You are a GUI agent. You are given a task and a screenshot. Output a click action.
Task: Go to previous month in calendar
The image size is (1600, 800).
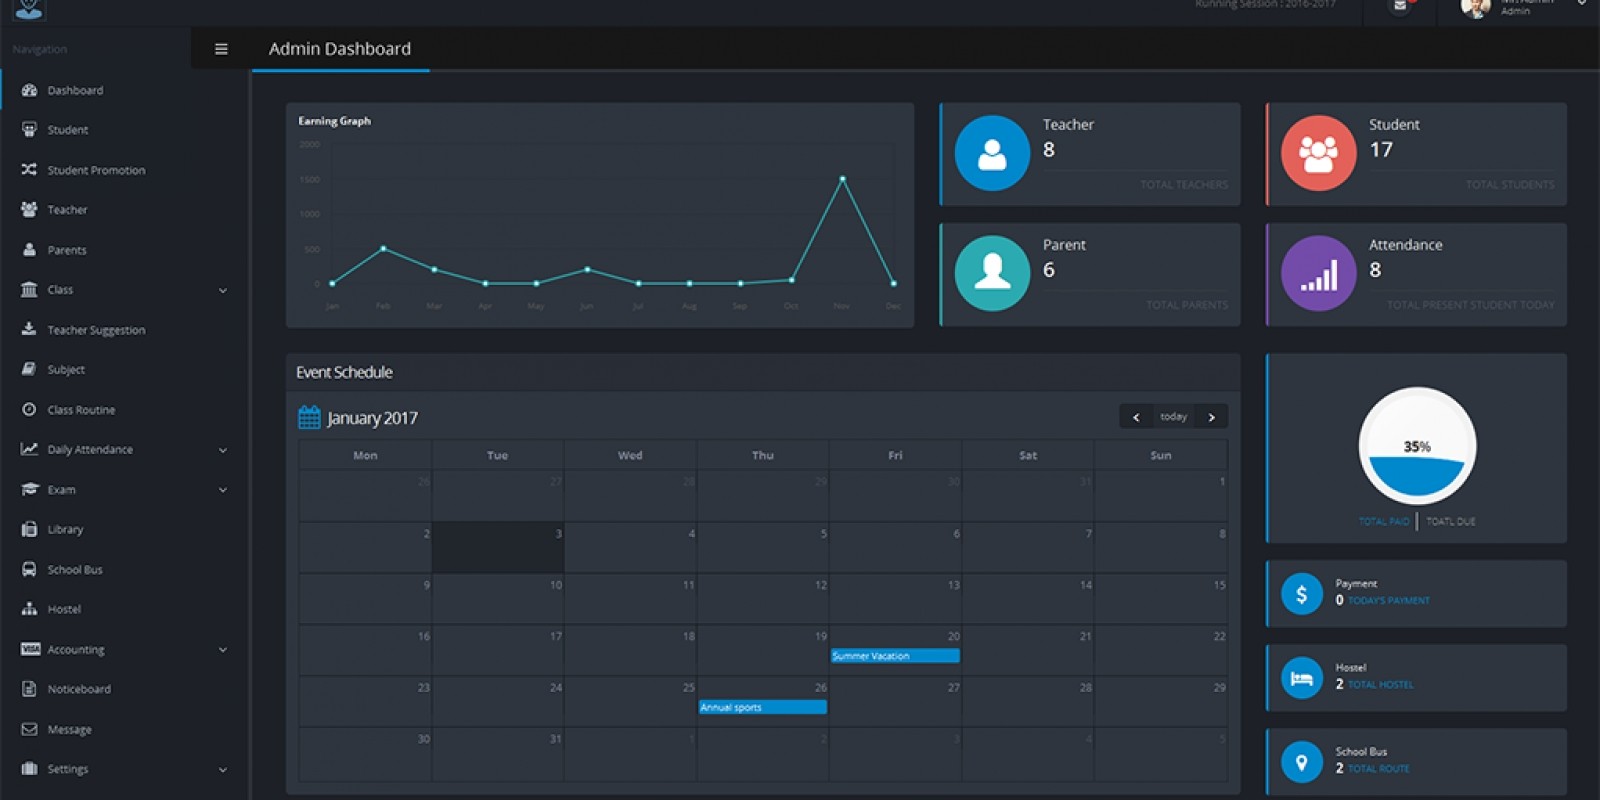tap(1136, 417)
